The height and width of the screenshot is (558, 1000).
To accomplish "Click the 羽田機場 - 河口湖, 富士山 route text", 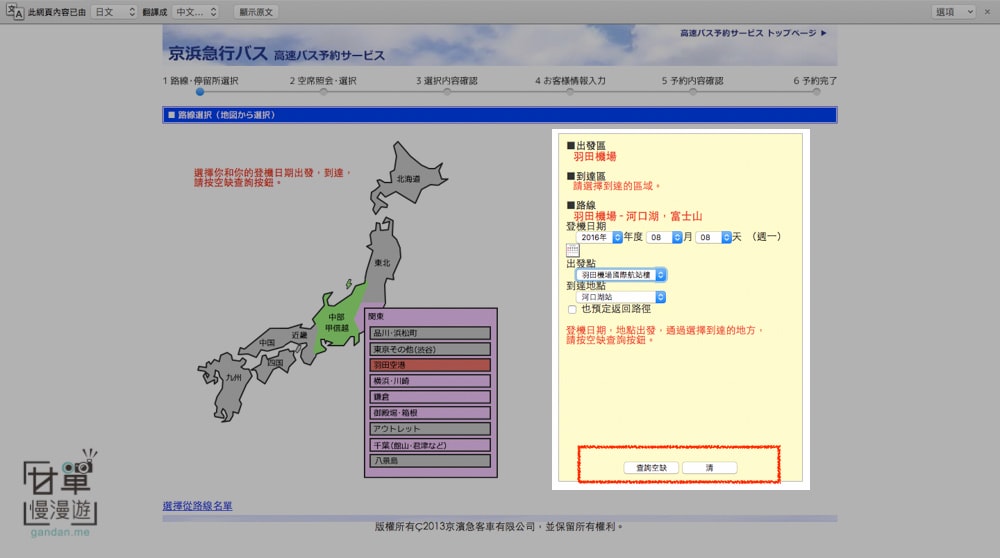I will tap(638, 216).
